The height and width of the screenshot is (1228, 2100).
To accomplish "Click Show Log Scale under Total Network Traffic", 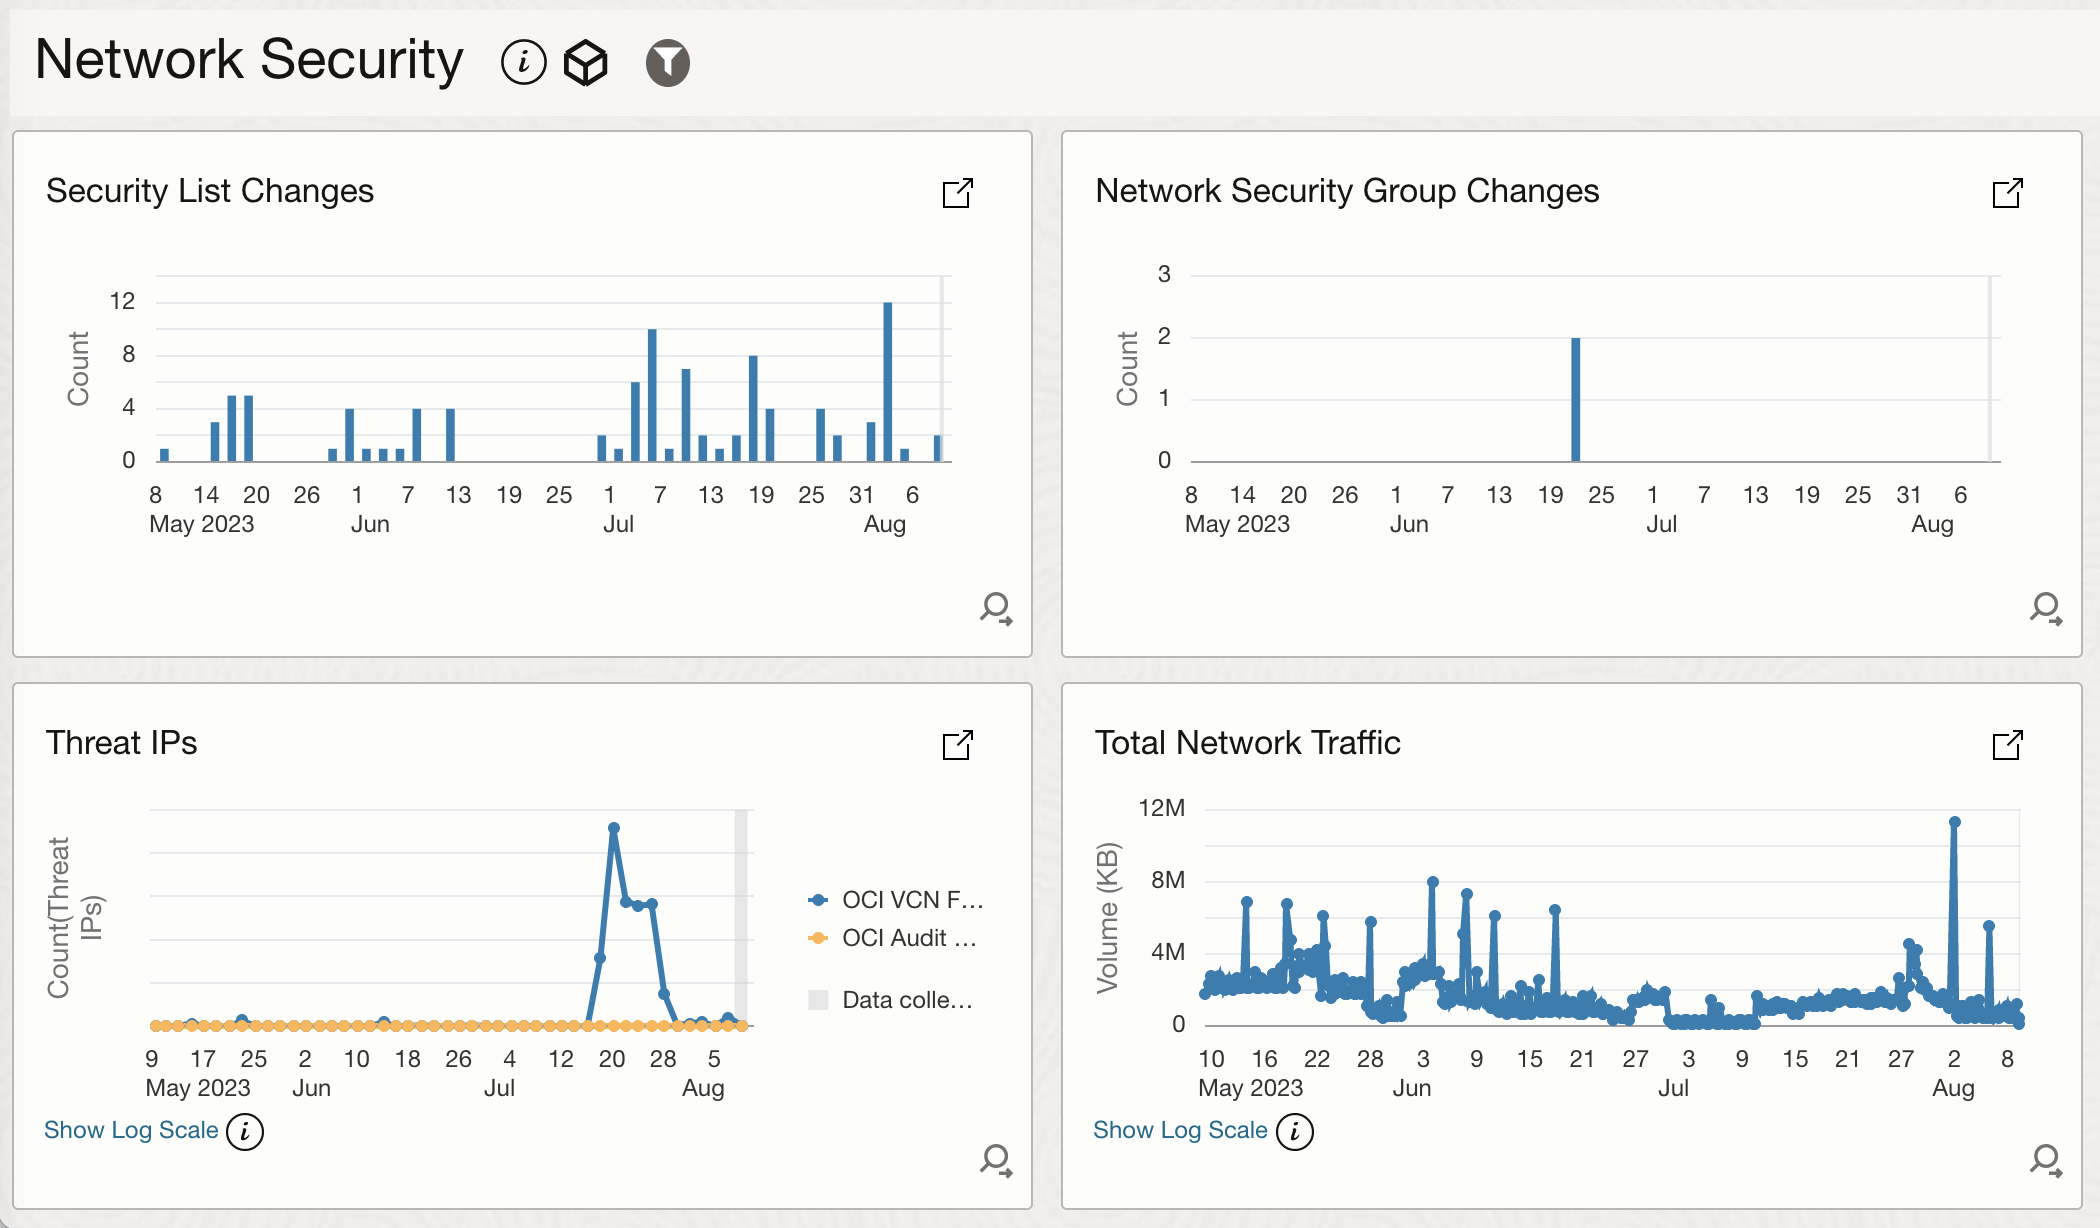I will click(x=1179, y=1130).
